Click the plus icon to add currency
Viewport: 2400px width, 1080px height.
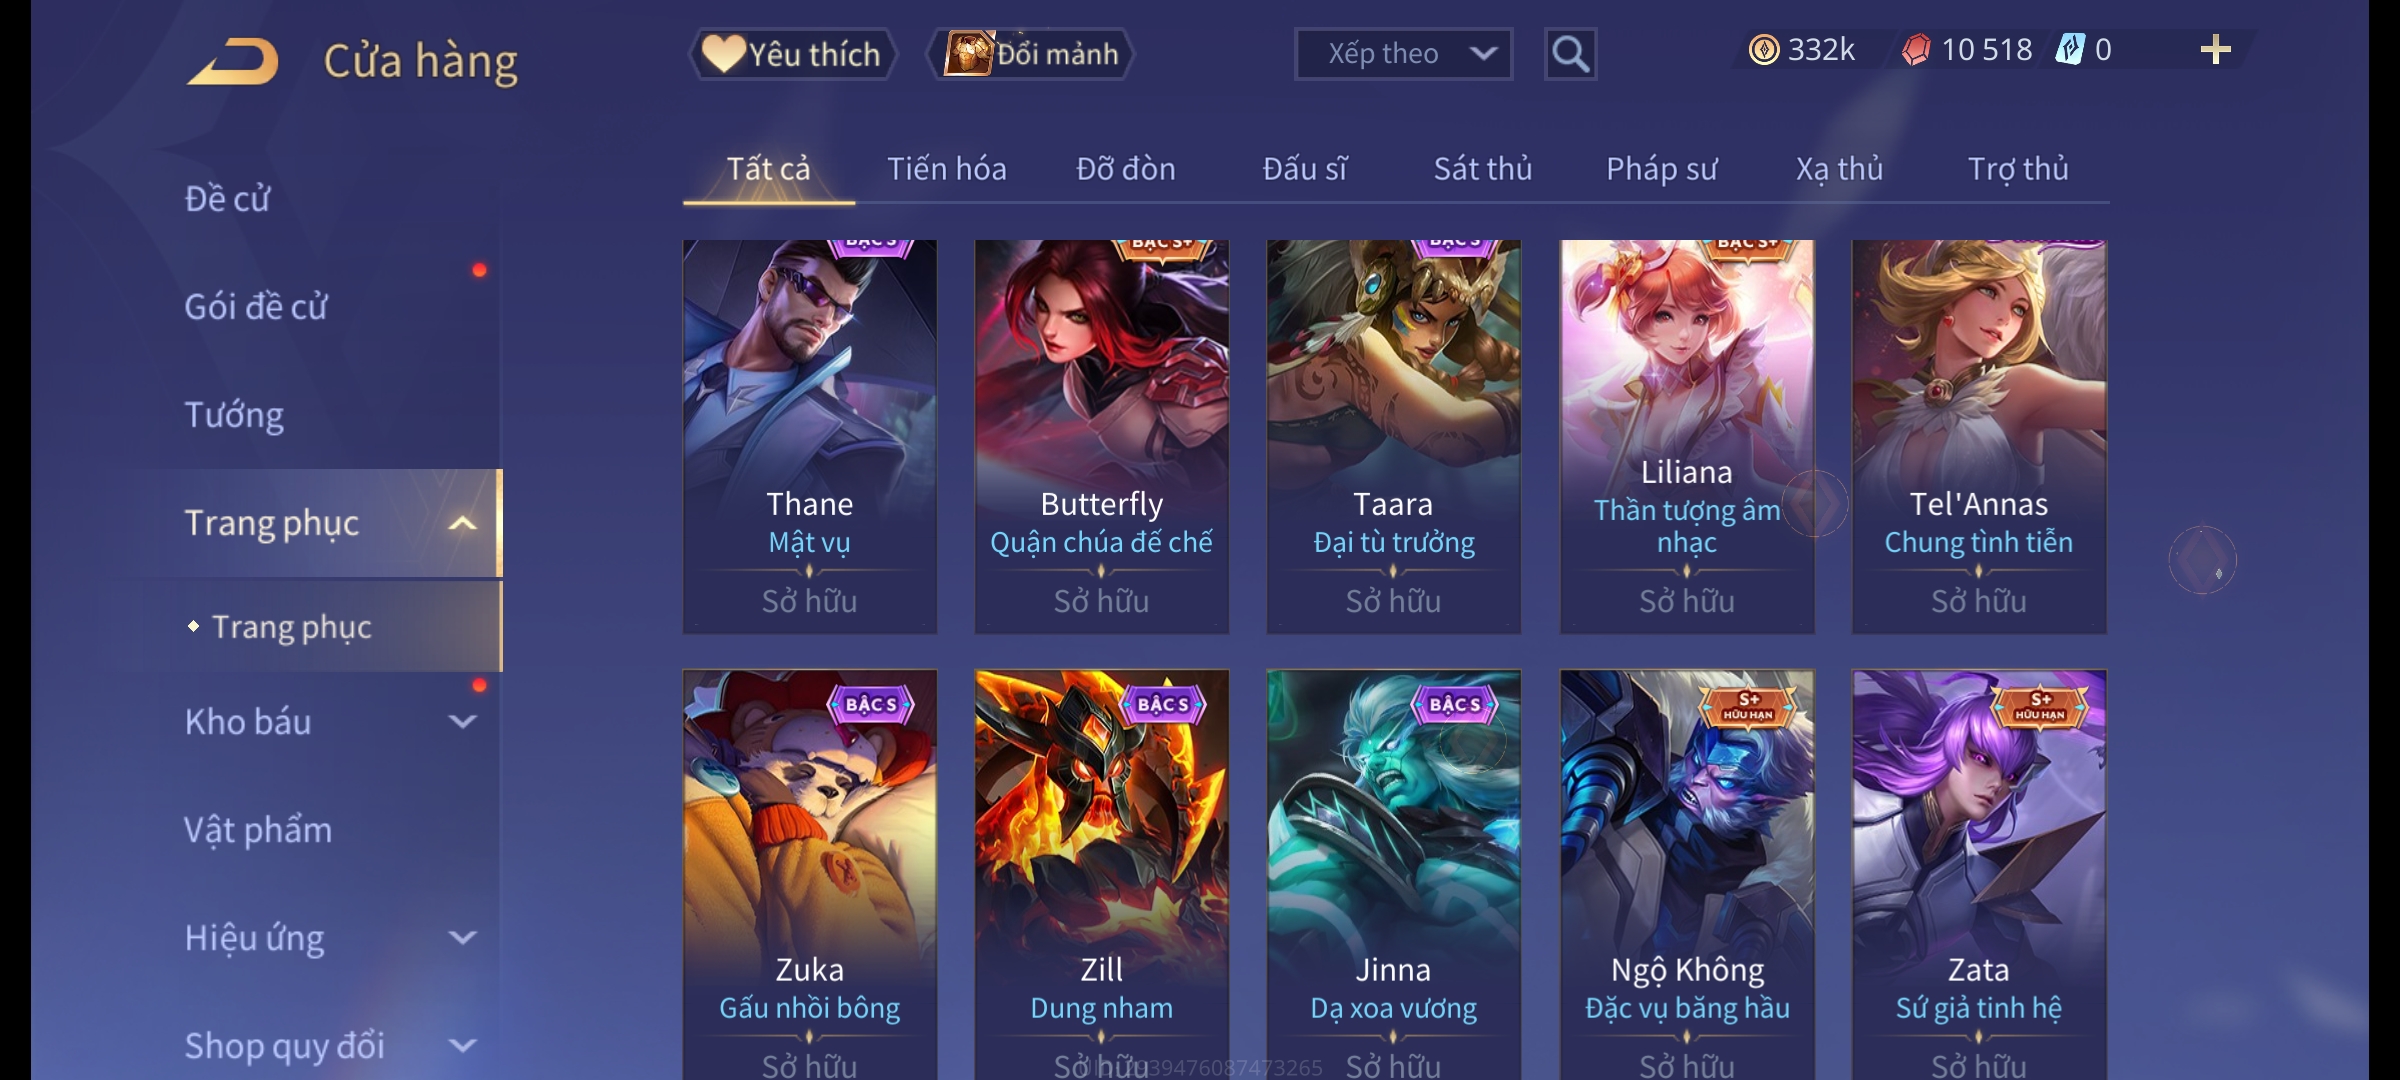click(x=2215, y=50)
